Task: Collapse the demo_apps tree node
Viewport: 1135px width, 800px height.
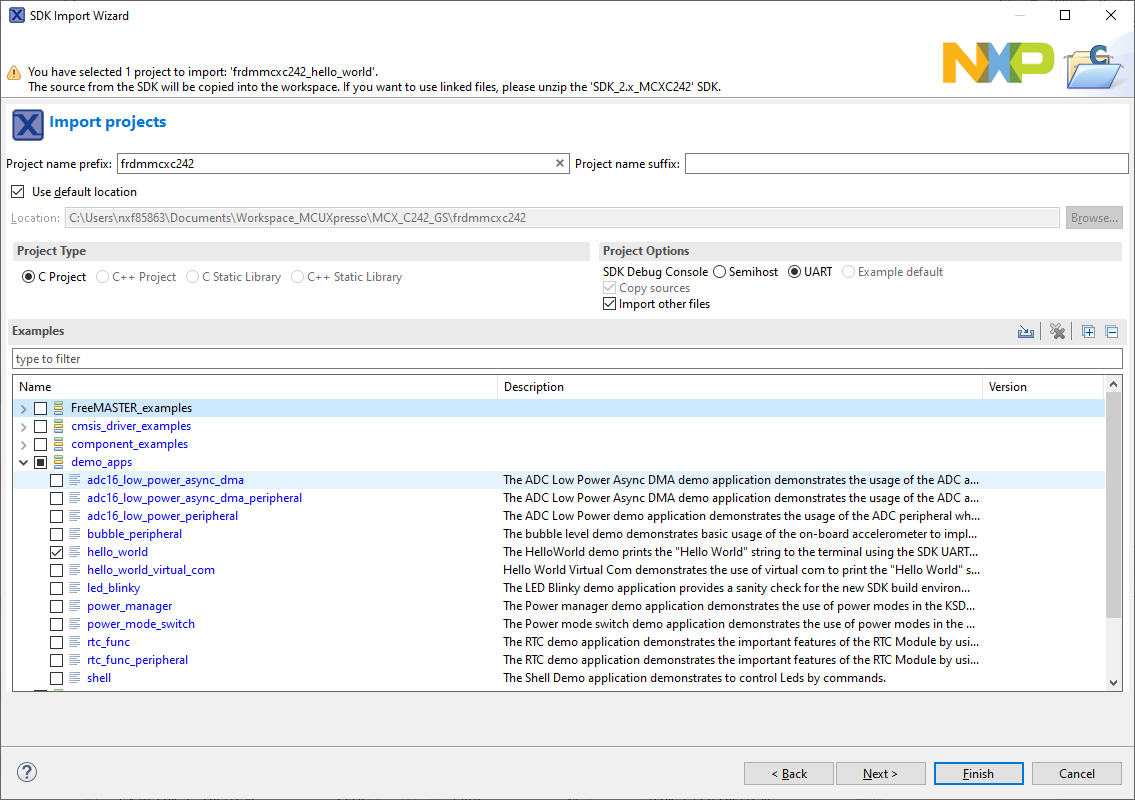Action: 23,462
